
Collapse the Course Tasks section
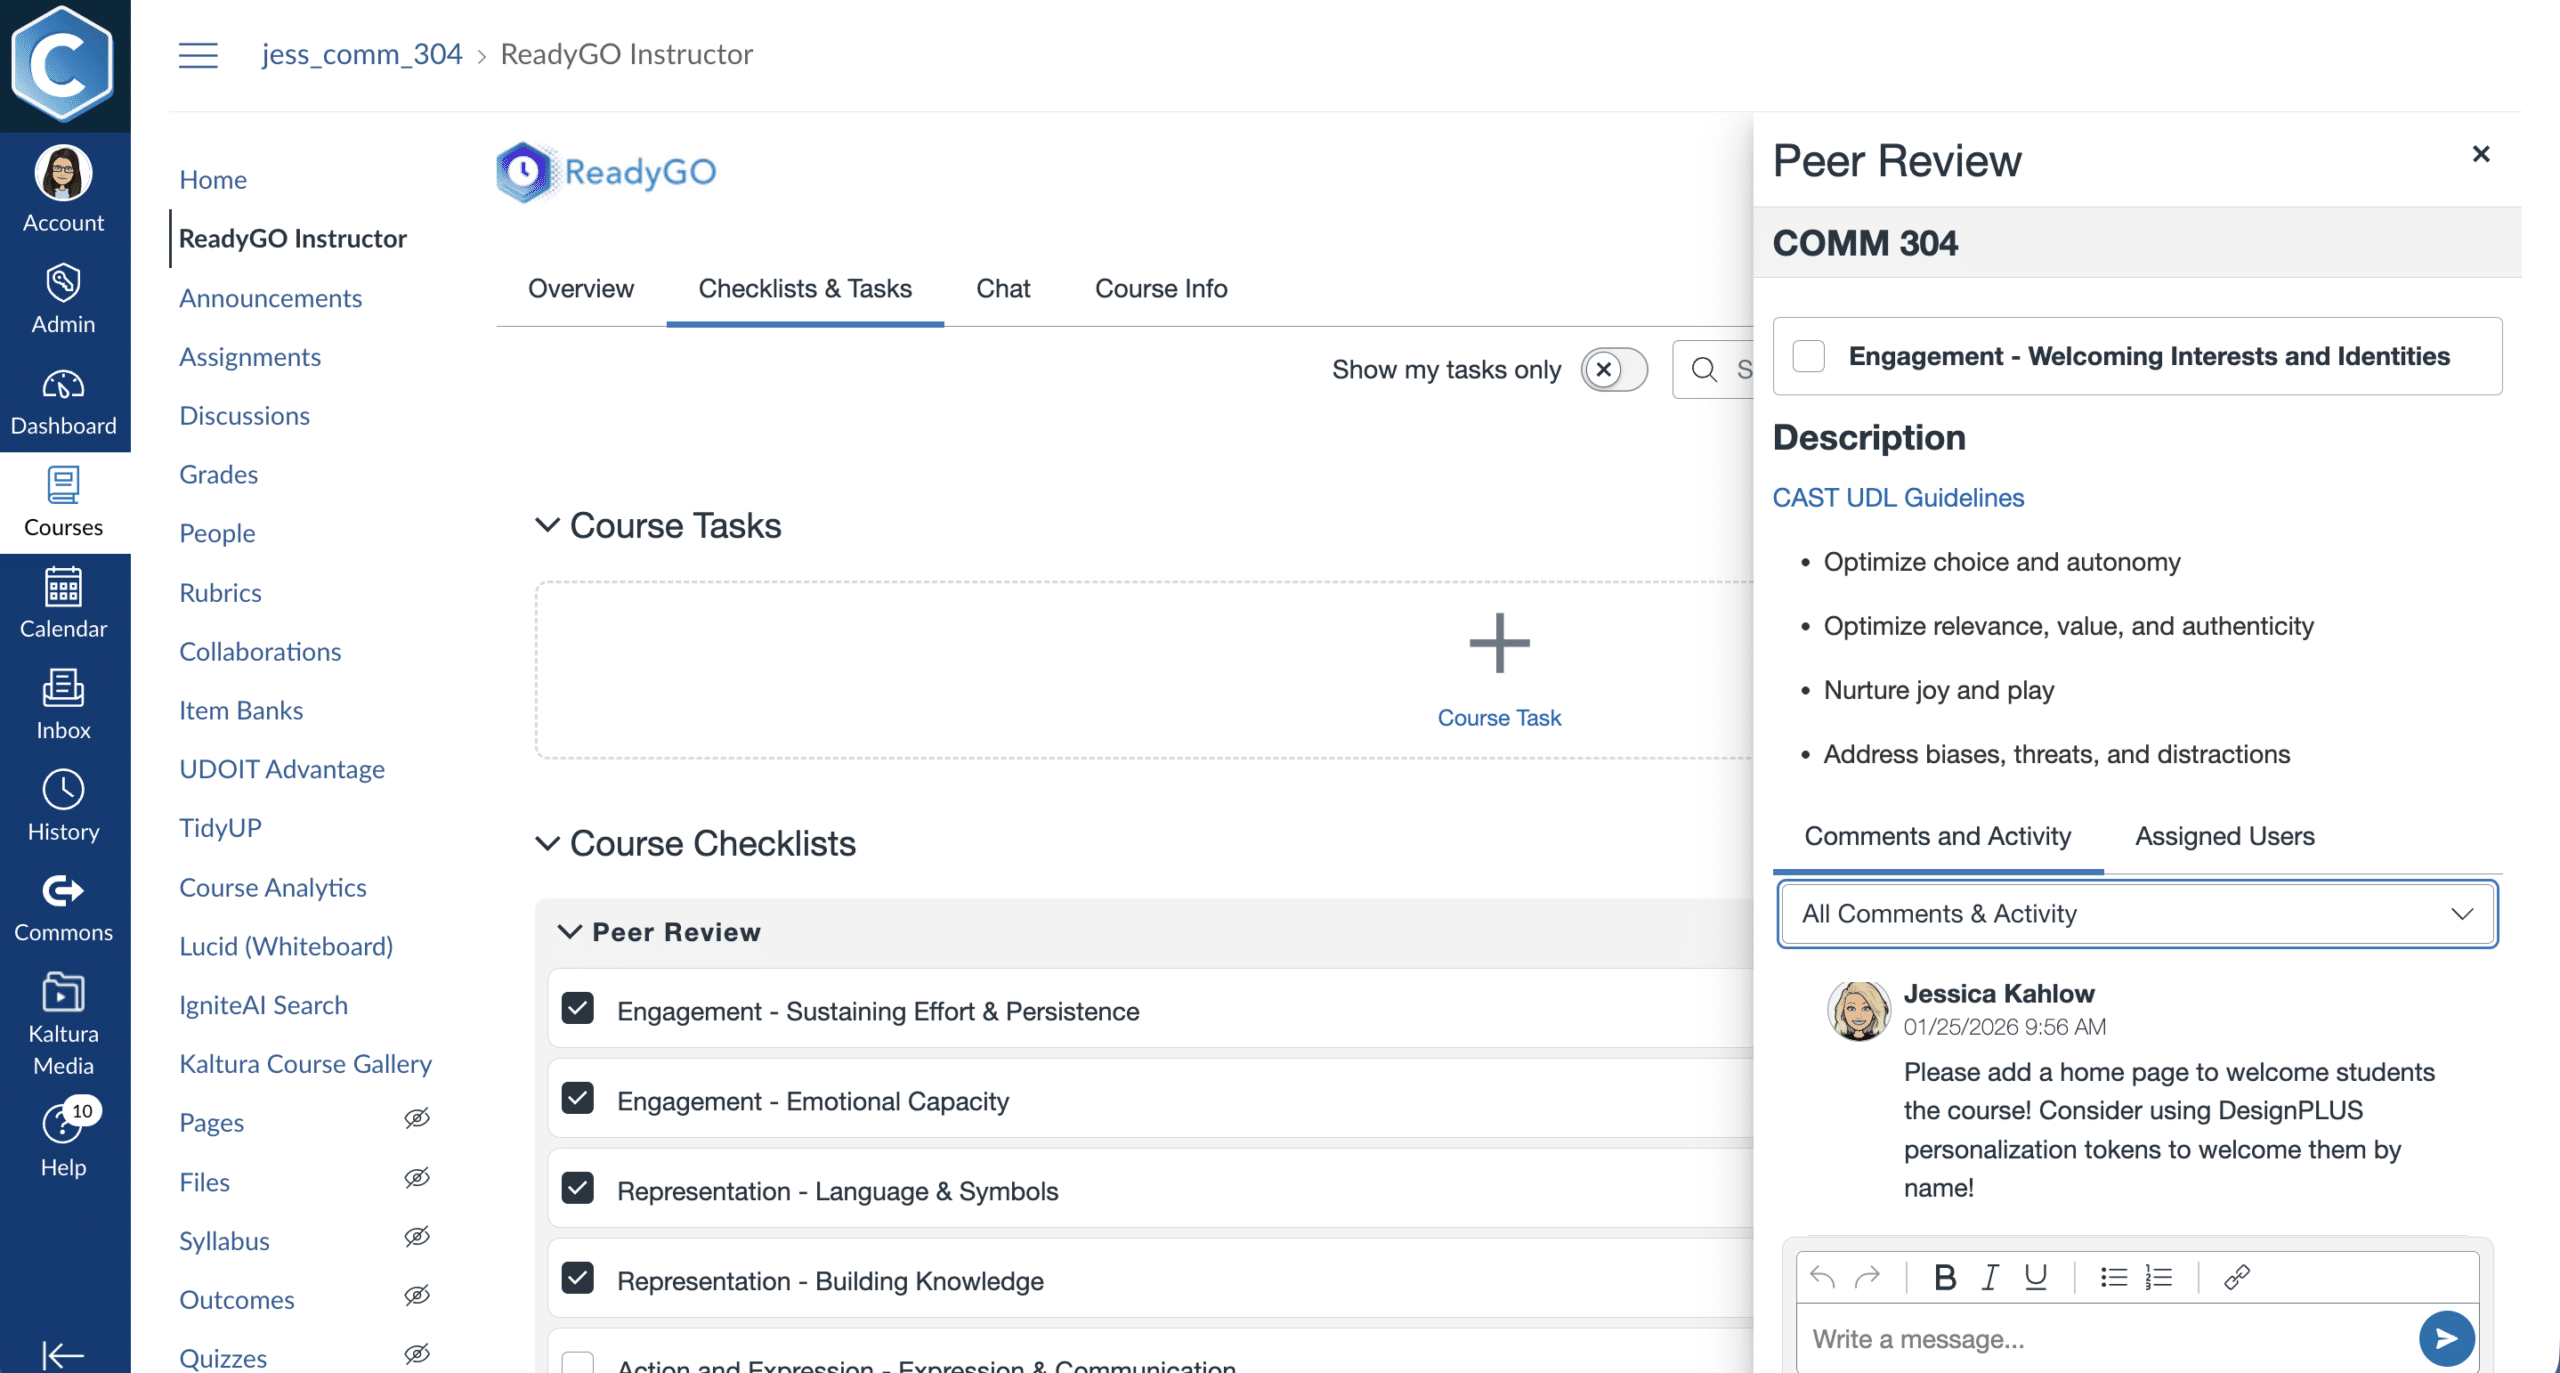547,525
